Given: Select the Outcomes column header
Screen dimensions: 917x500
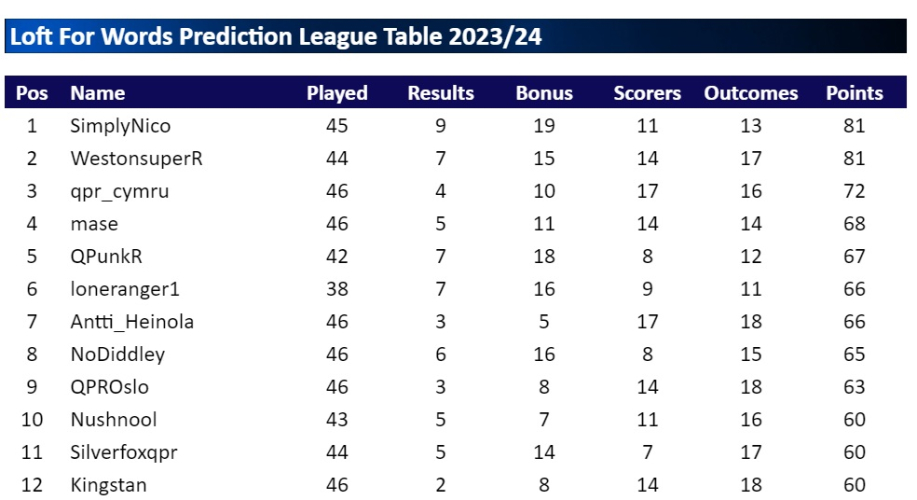Looking at the screenshot, I should click(x=751, y=93).
